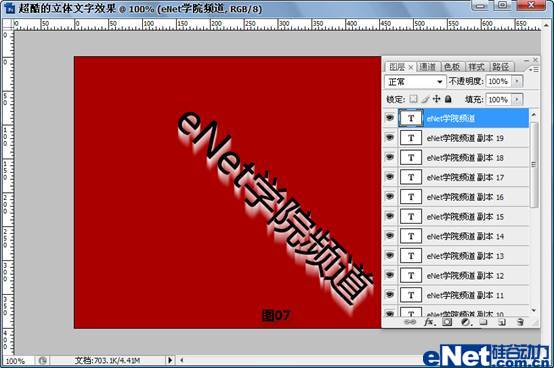Switch to the 样式 tab
The height and width of the screenshot is (368, 554).
[x=476, y=67]
